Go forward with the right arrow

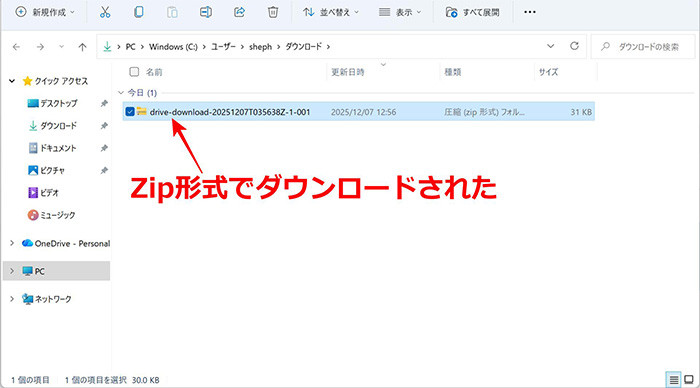tap(40, 47)
